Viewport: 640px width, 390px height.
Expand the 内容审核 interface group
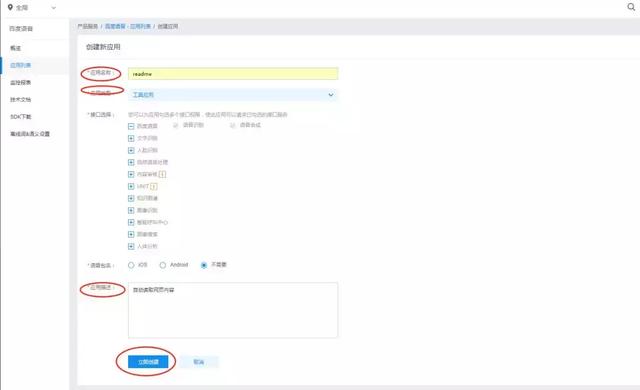click(x=131, y=174)
